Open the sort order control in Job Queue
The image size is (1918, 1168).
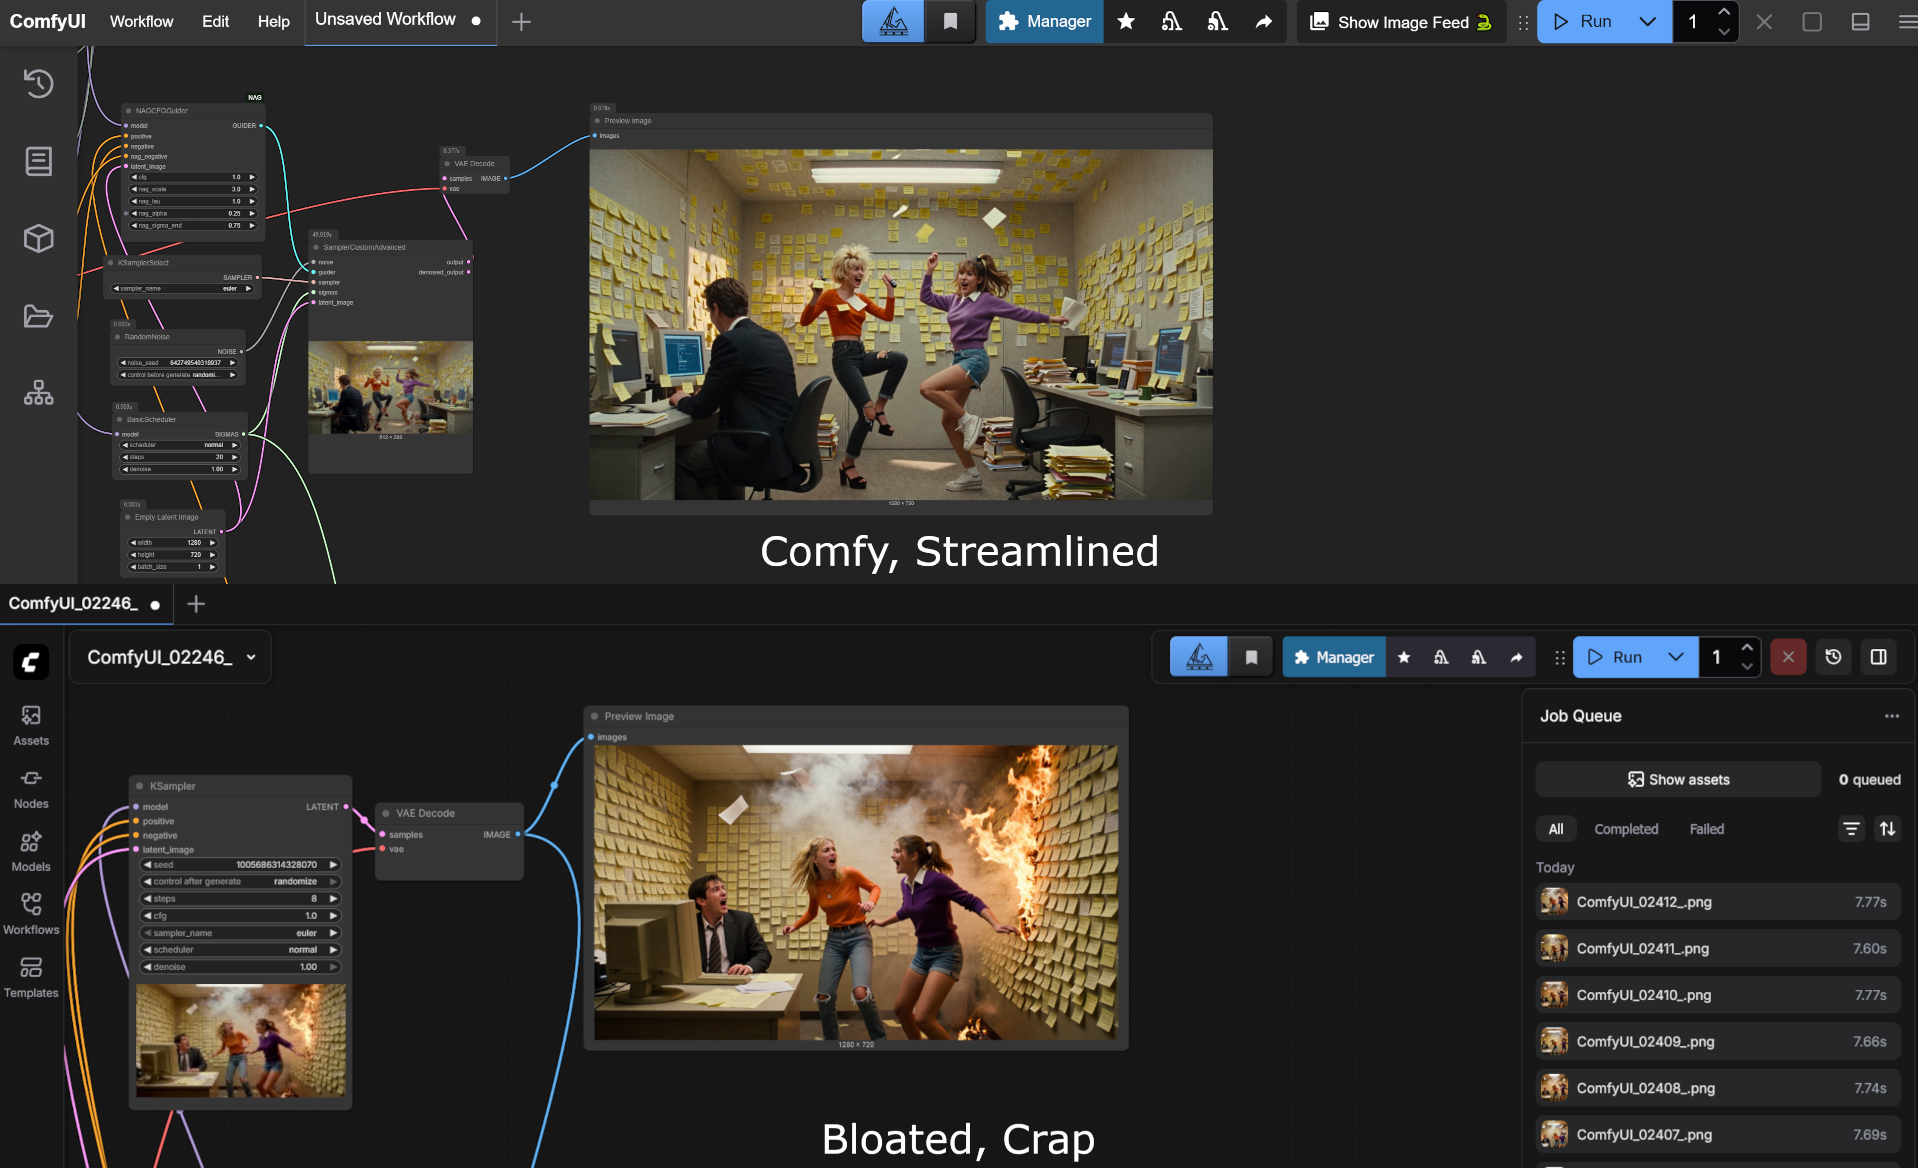pos(1887,829)
